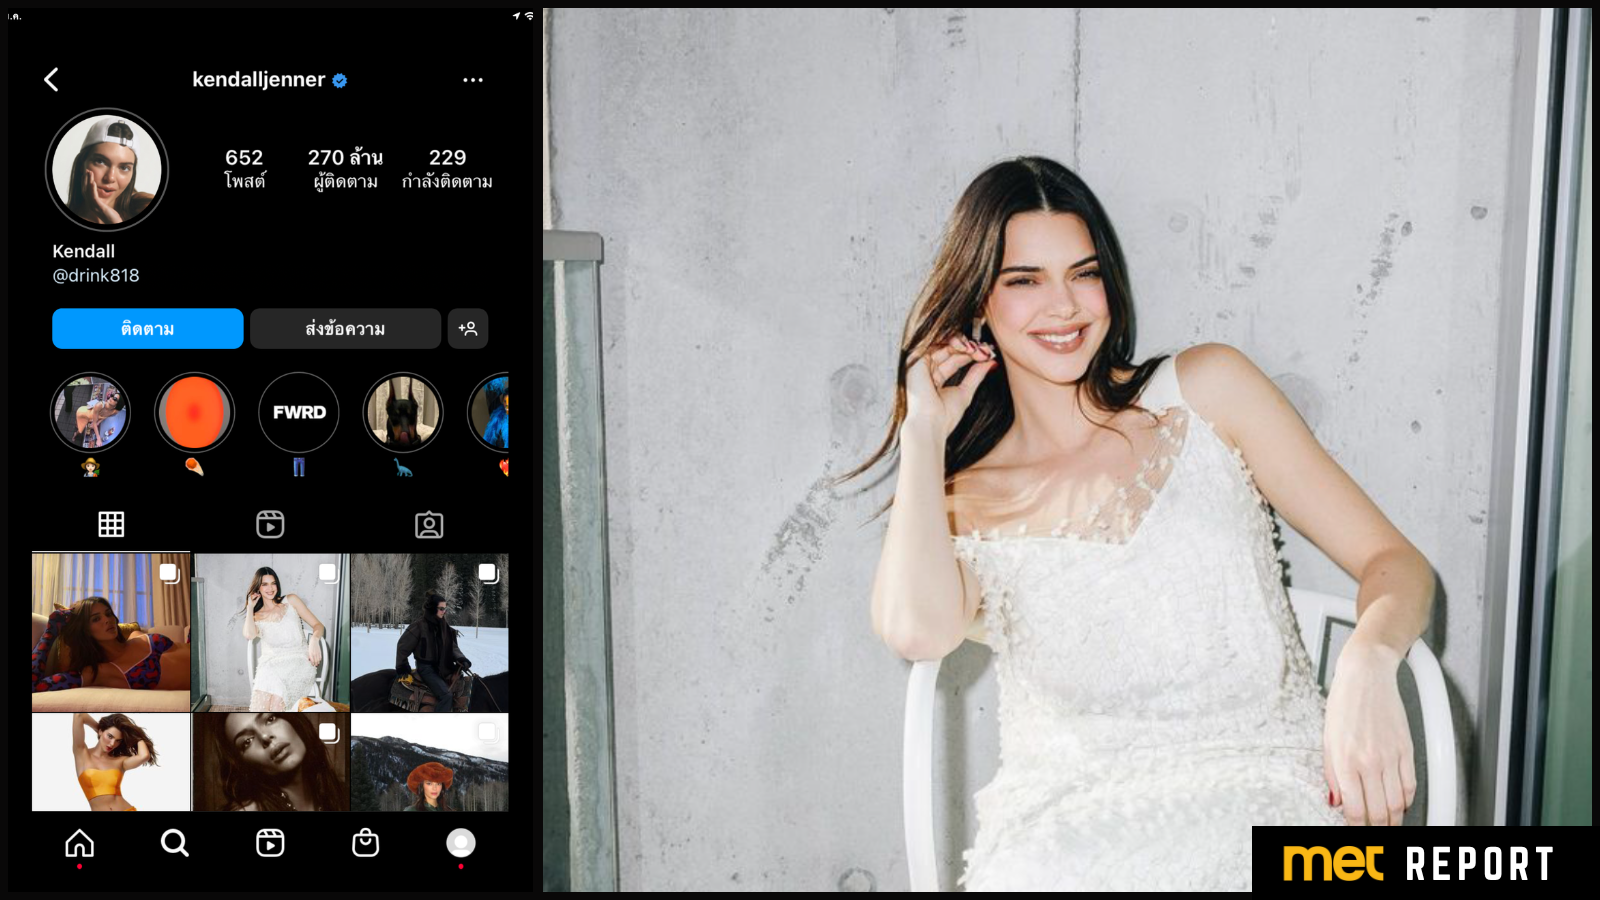Tap the carousel icon on white dress post
1600x900 pixels.
(328, 573)
